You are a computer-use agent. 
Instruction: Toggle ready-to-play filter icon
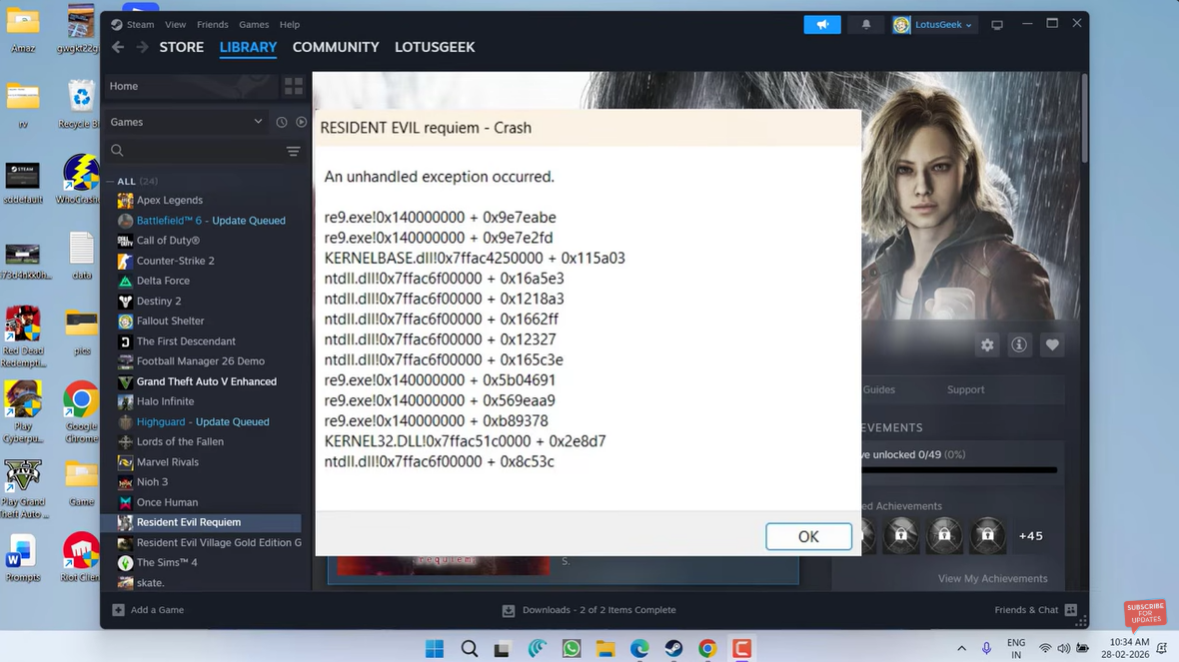[301, 122]
